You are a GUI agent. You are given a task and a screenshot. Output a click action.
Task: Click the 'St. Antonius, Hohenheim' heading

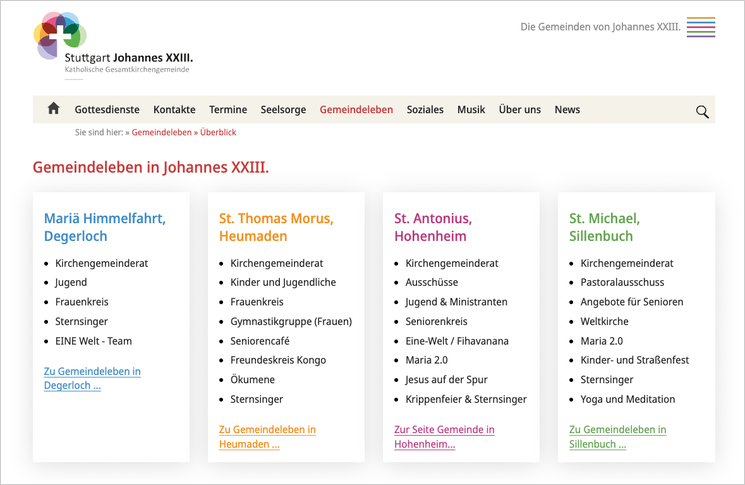(x=433, y=227)
